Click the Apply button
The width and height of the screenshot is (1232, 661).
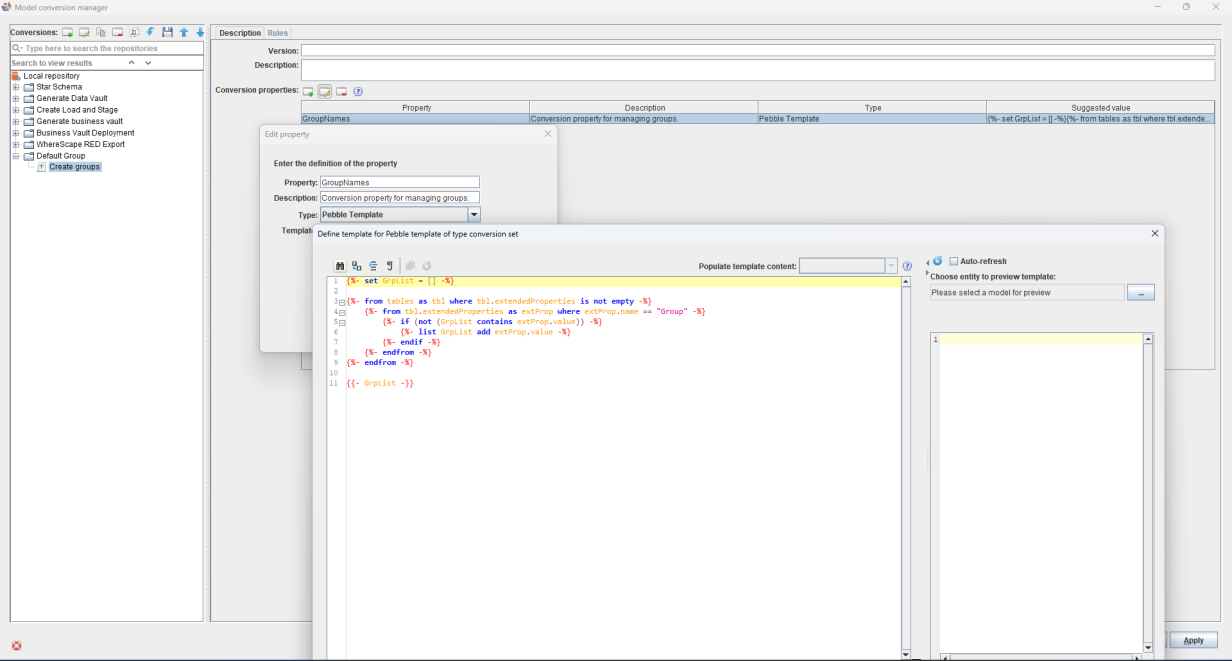click(1193, 640)
